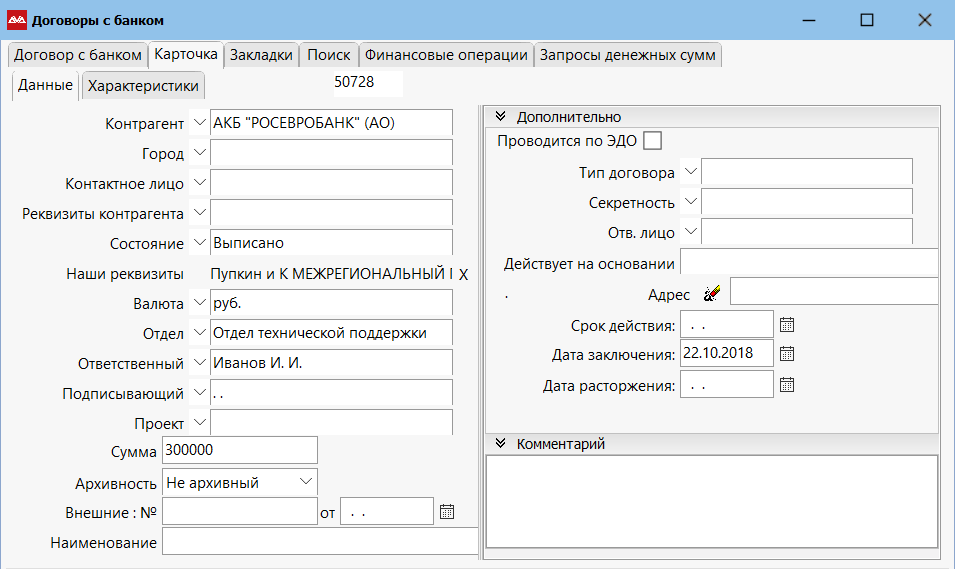Screen dimensions: 955x569
Task: Click into the Сумма field
Action: (239, 451)
